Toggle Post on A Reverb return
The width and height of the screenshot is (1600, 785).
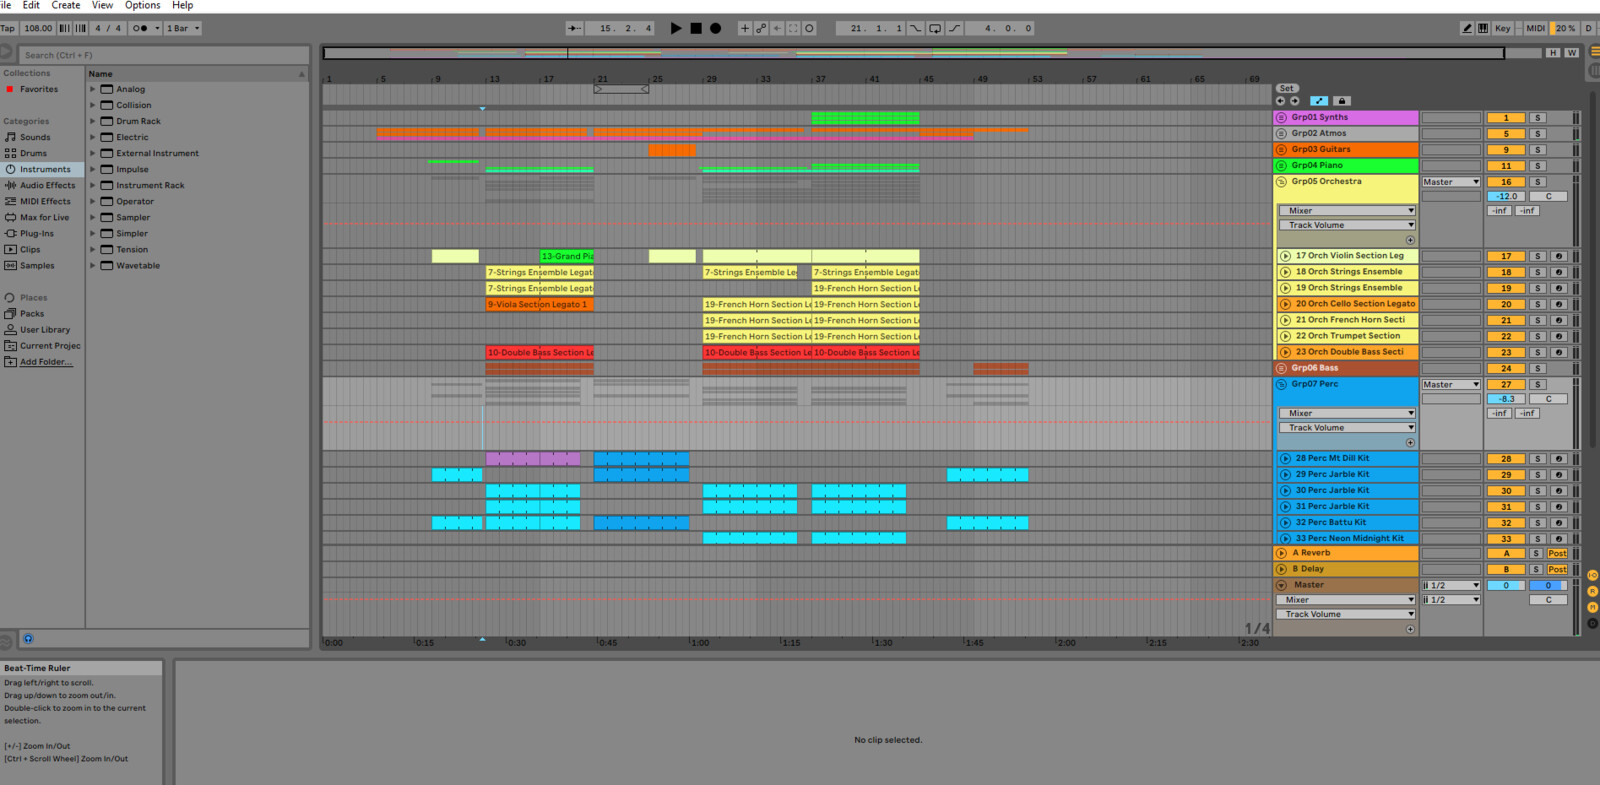1557,553
